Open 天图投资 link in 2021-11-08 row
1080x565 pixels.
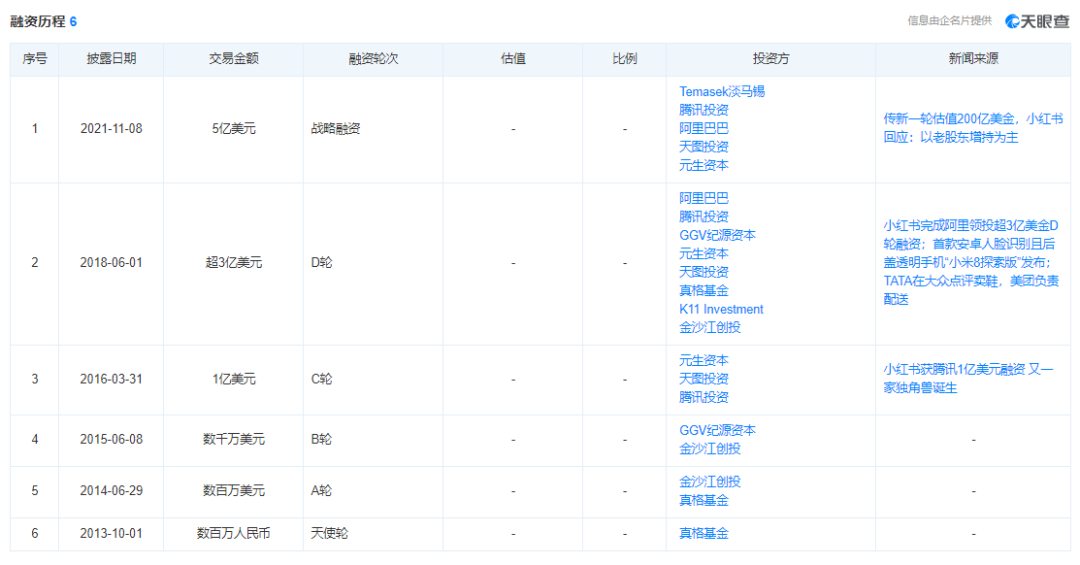pyautogui.click(x=703, y=147)
